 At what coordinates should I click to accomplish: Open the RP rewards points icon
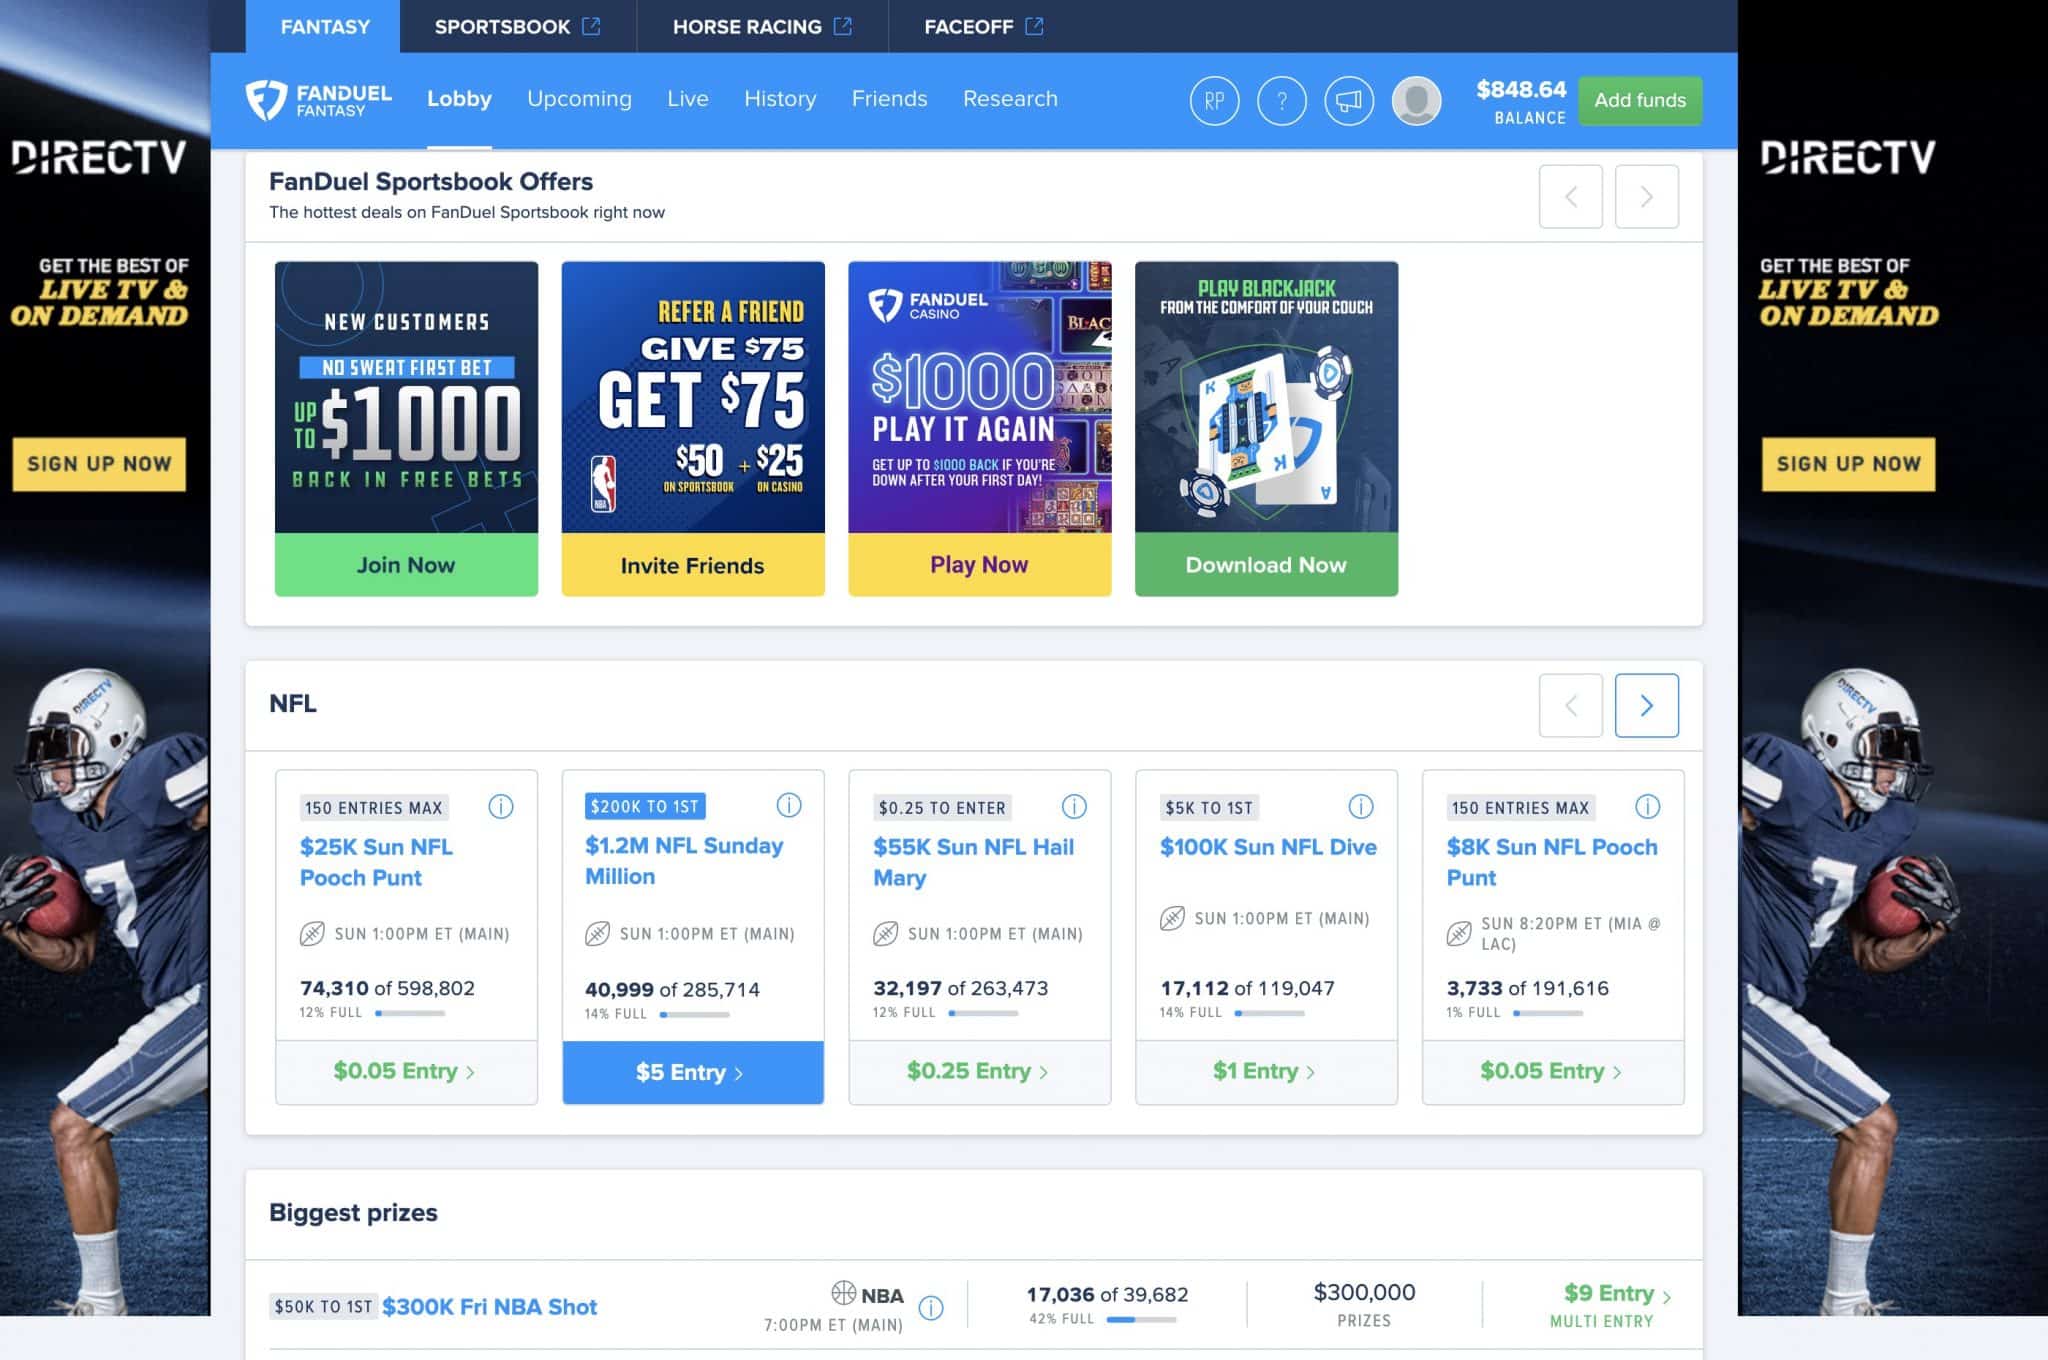tap(1214, 101)
